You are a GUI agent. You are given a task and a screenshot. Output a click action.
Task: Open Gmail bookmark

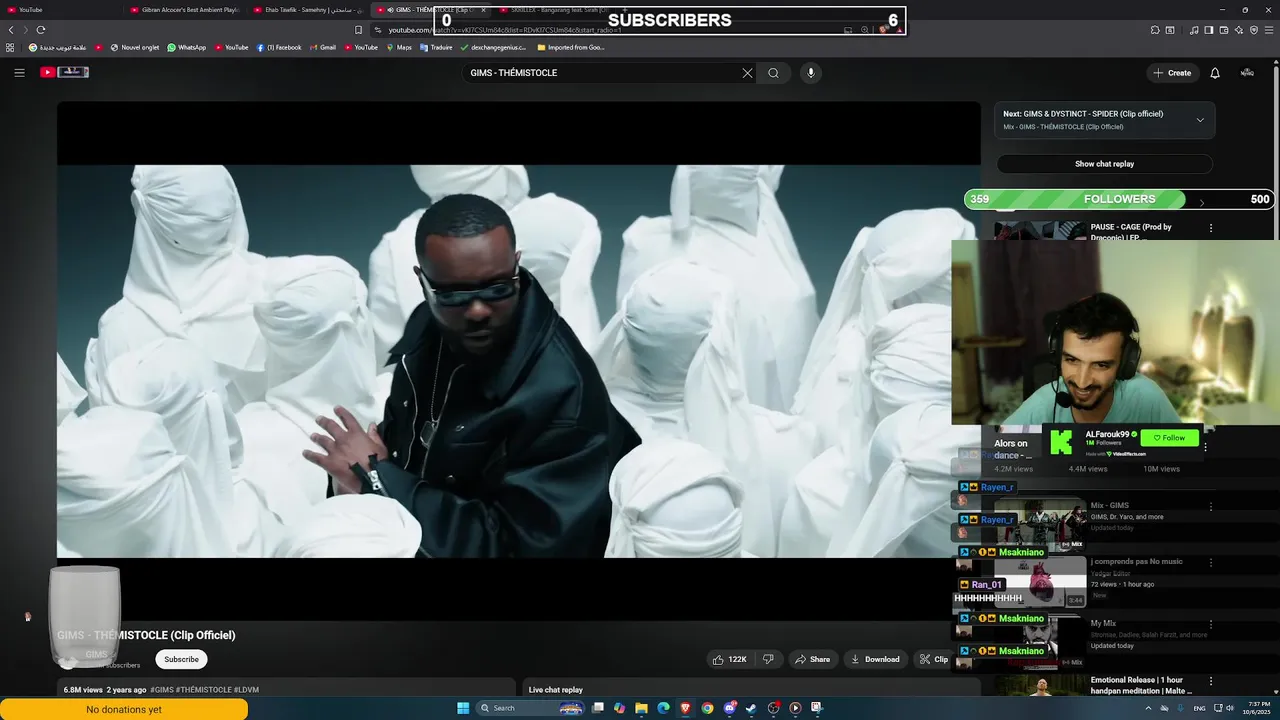(x=322, y=47)
